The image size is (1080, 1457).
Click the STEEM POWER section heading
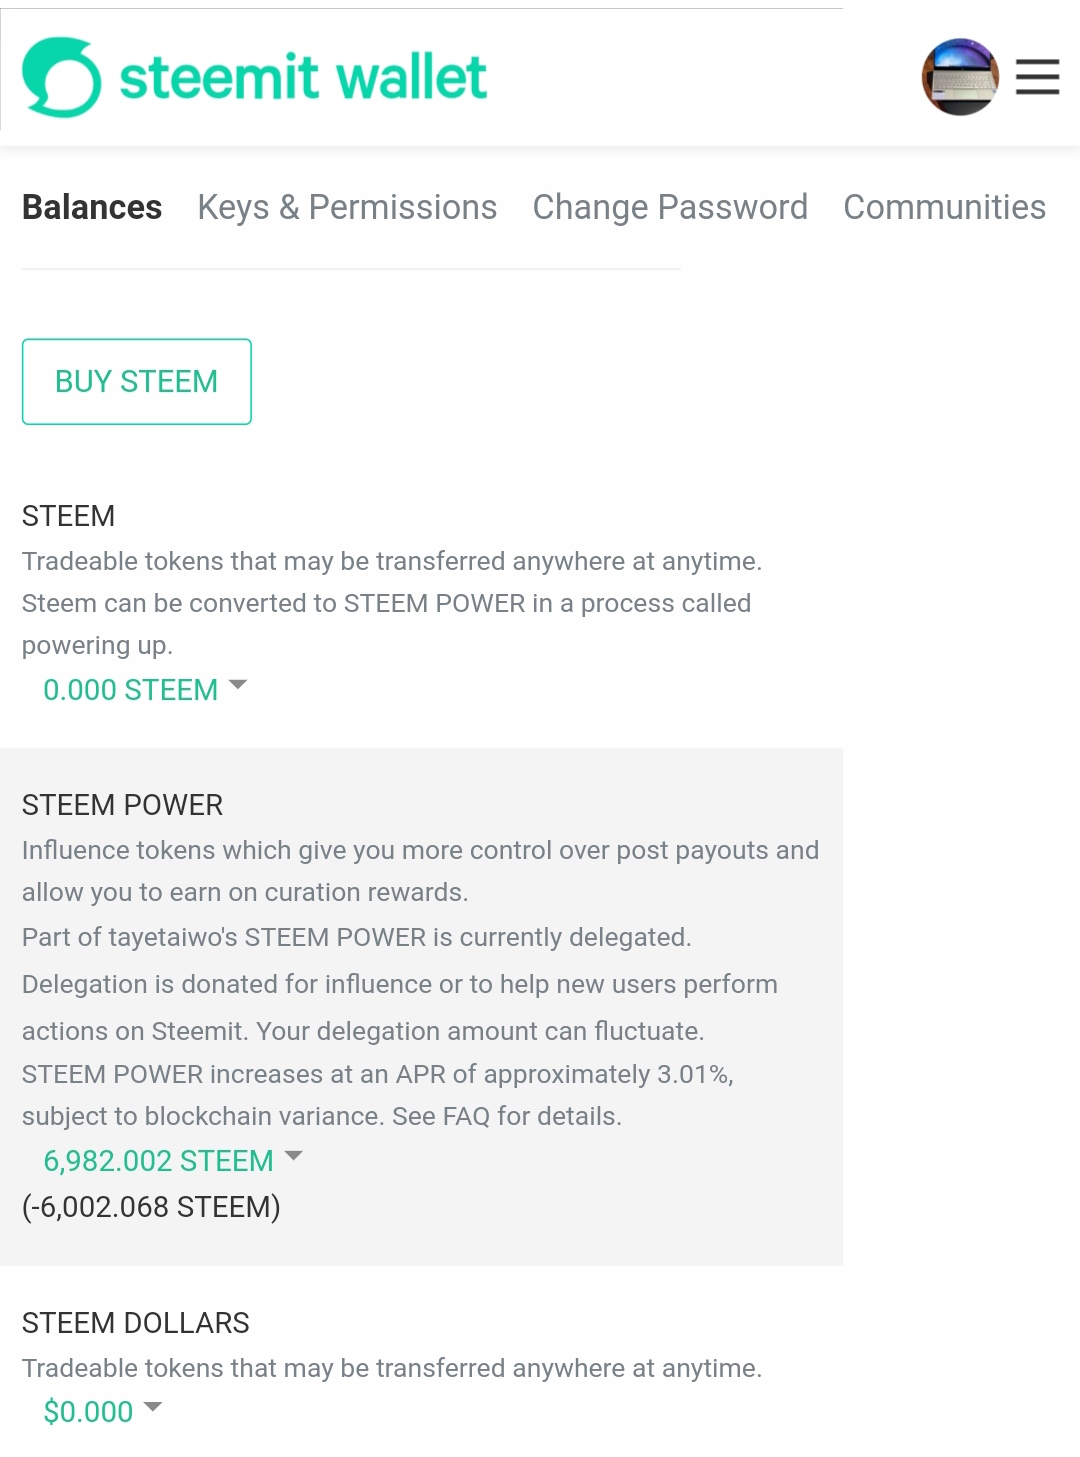coord(122,805)
